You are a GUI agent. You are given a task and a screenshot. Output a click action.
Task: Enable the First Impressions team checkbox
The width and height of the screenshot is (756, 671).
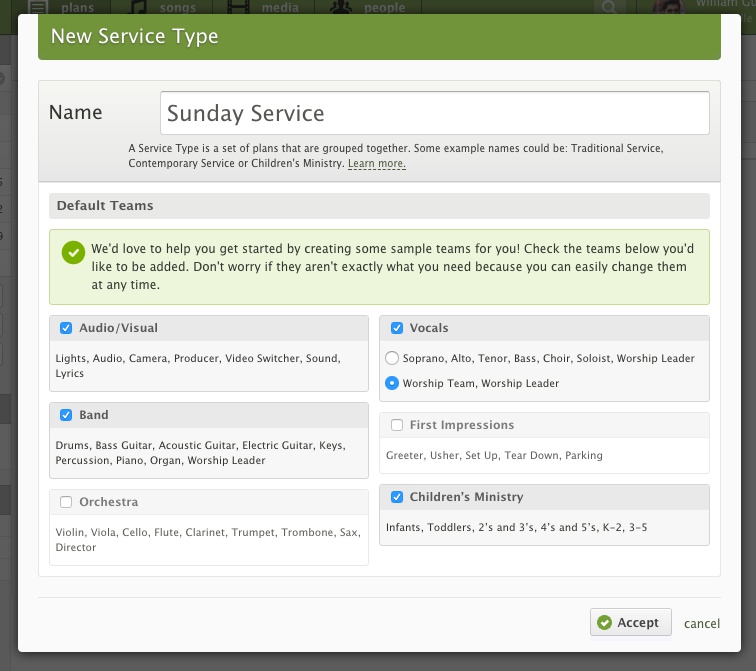pos(397,425)
